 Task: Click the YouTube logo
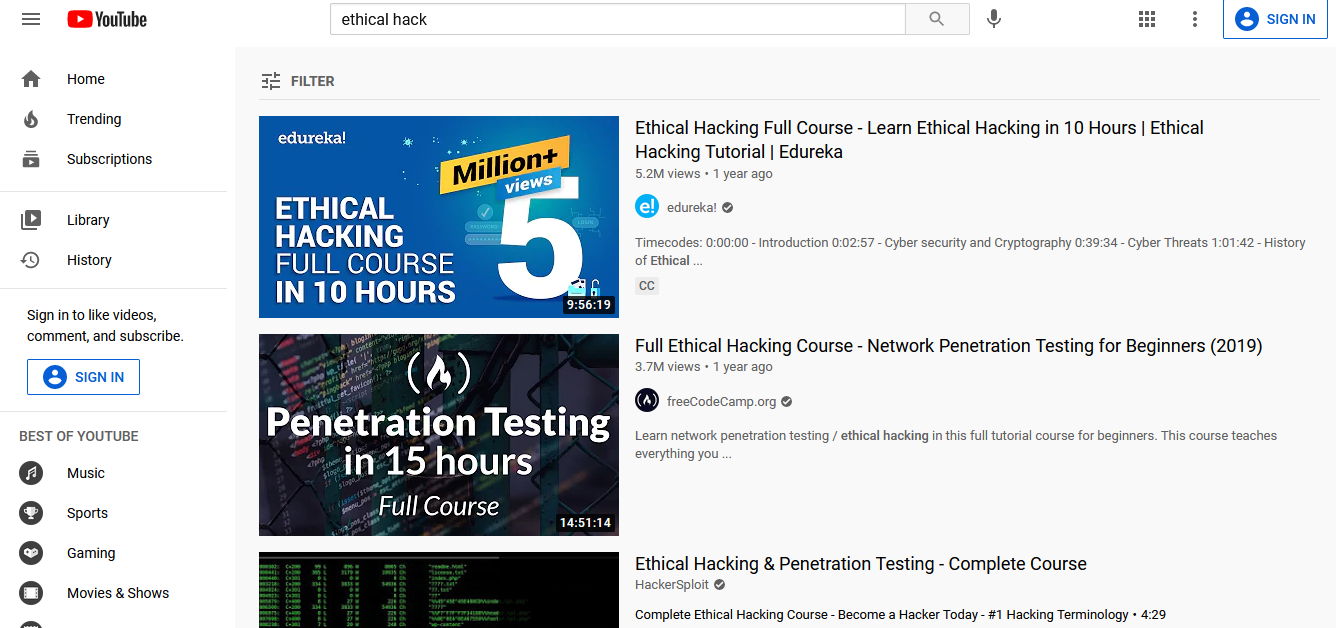click(x=107, y=19)
